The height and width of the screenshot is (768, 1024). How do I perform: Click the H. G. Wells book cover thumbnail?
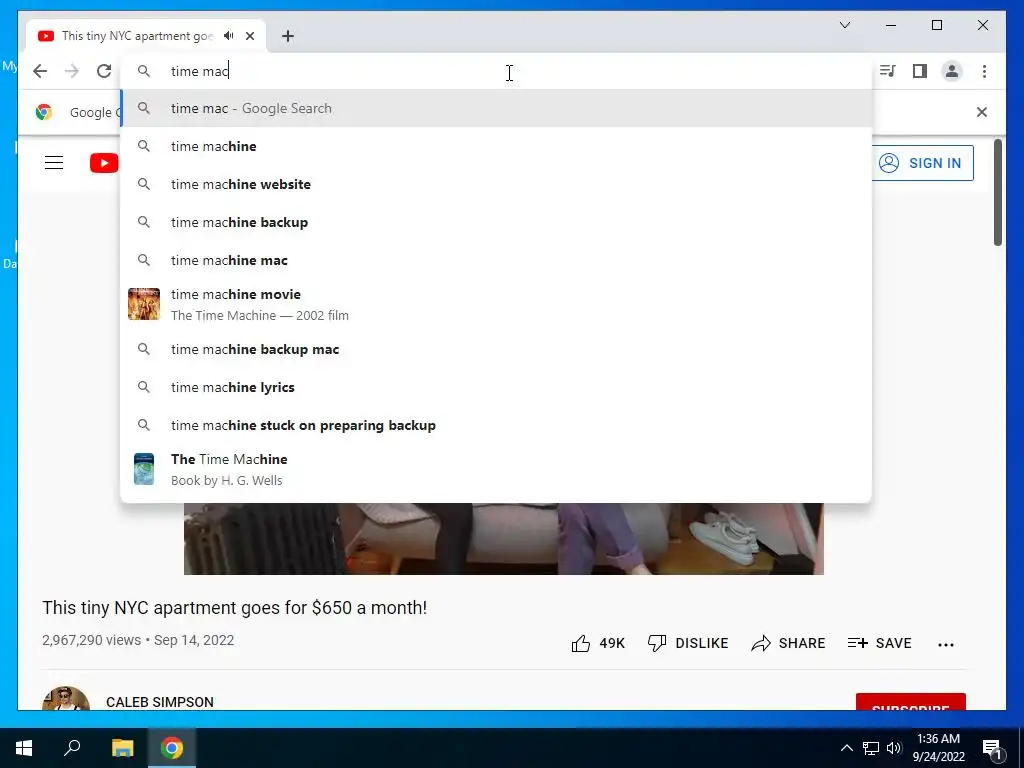point(144,470)
